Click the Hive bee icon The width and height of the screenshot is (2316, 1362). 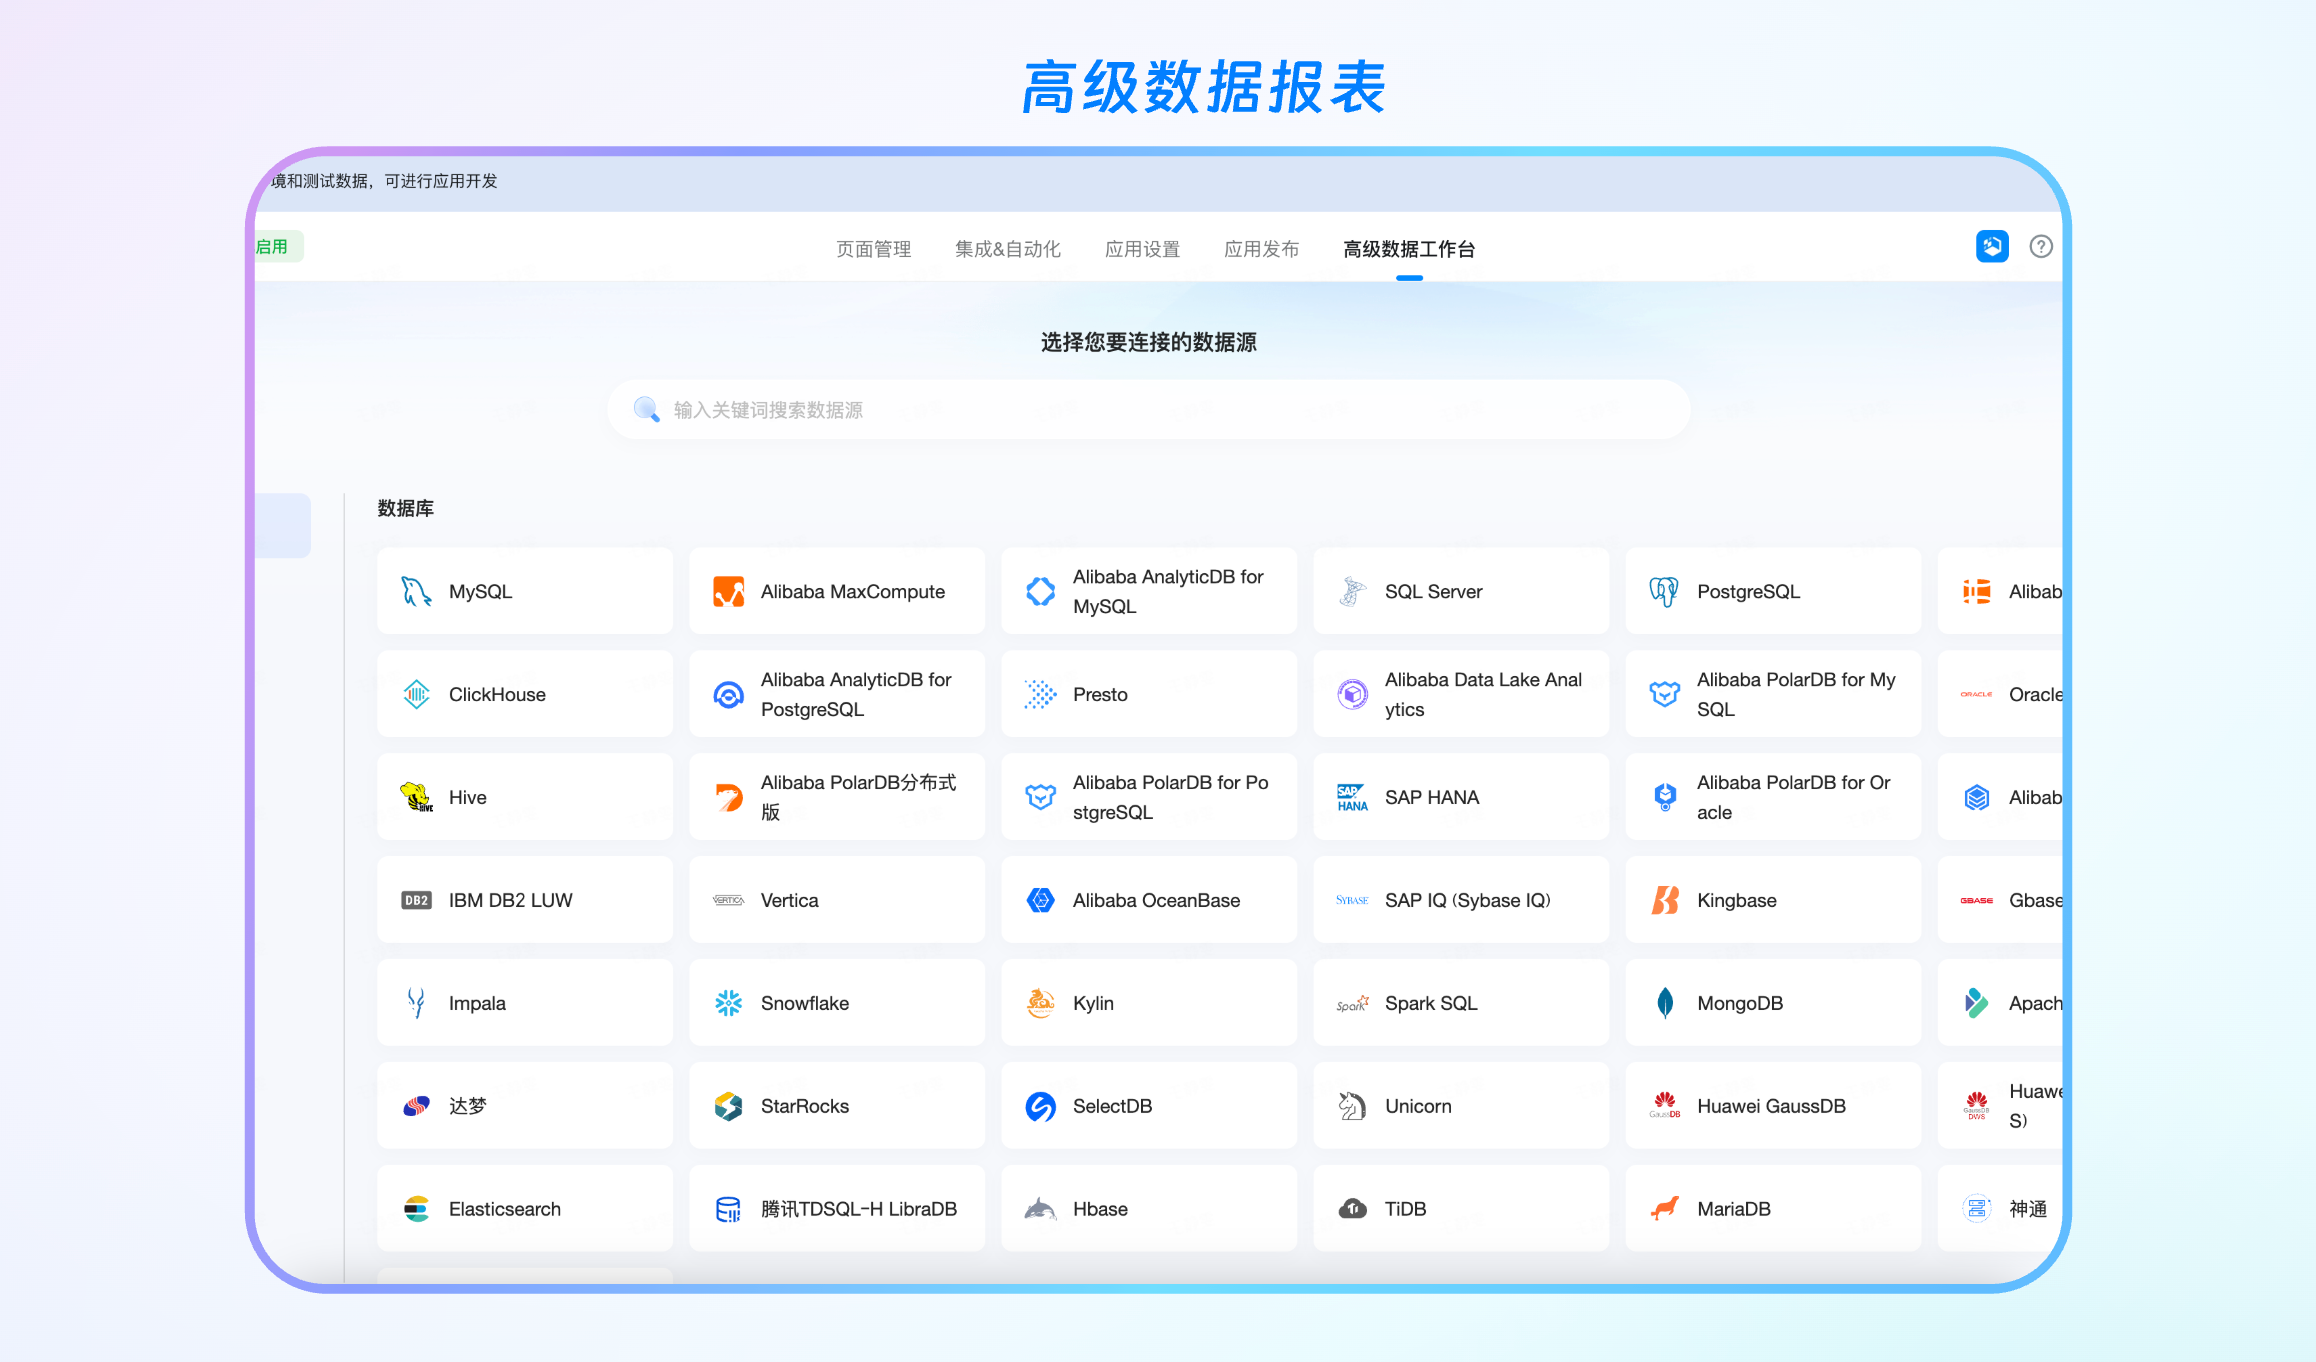416,797
